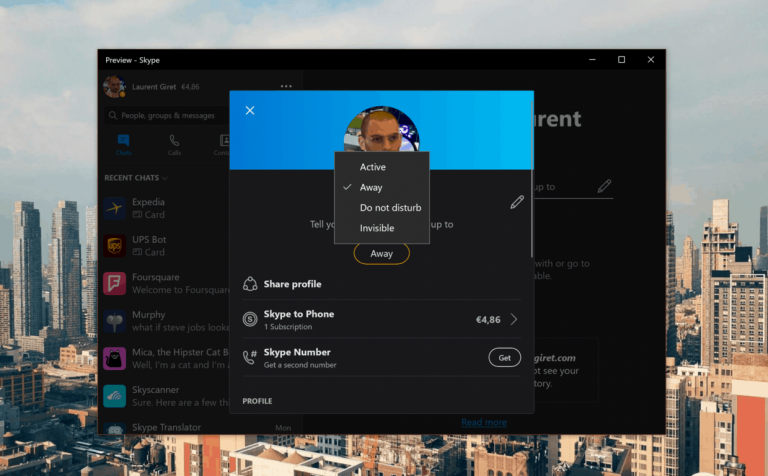Follow the Read more link
This screenshot has height=476, width=768.
click(x=484, y=422)
